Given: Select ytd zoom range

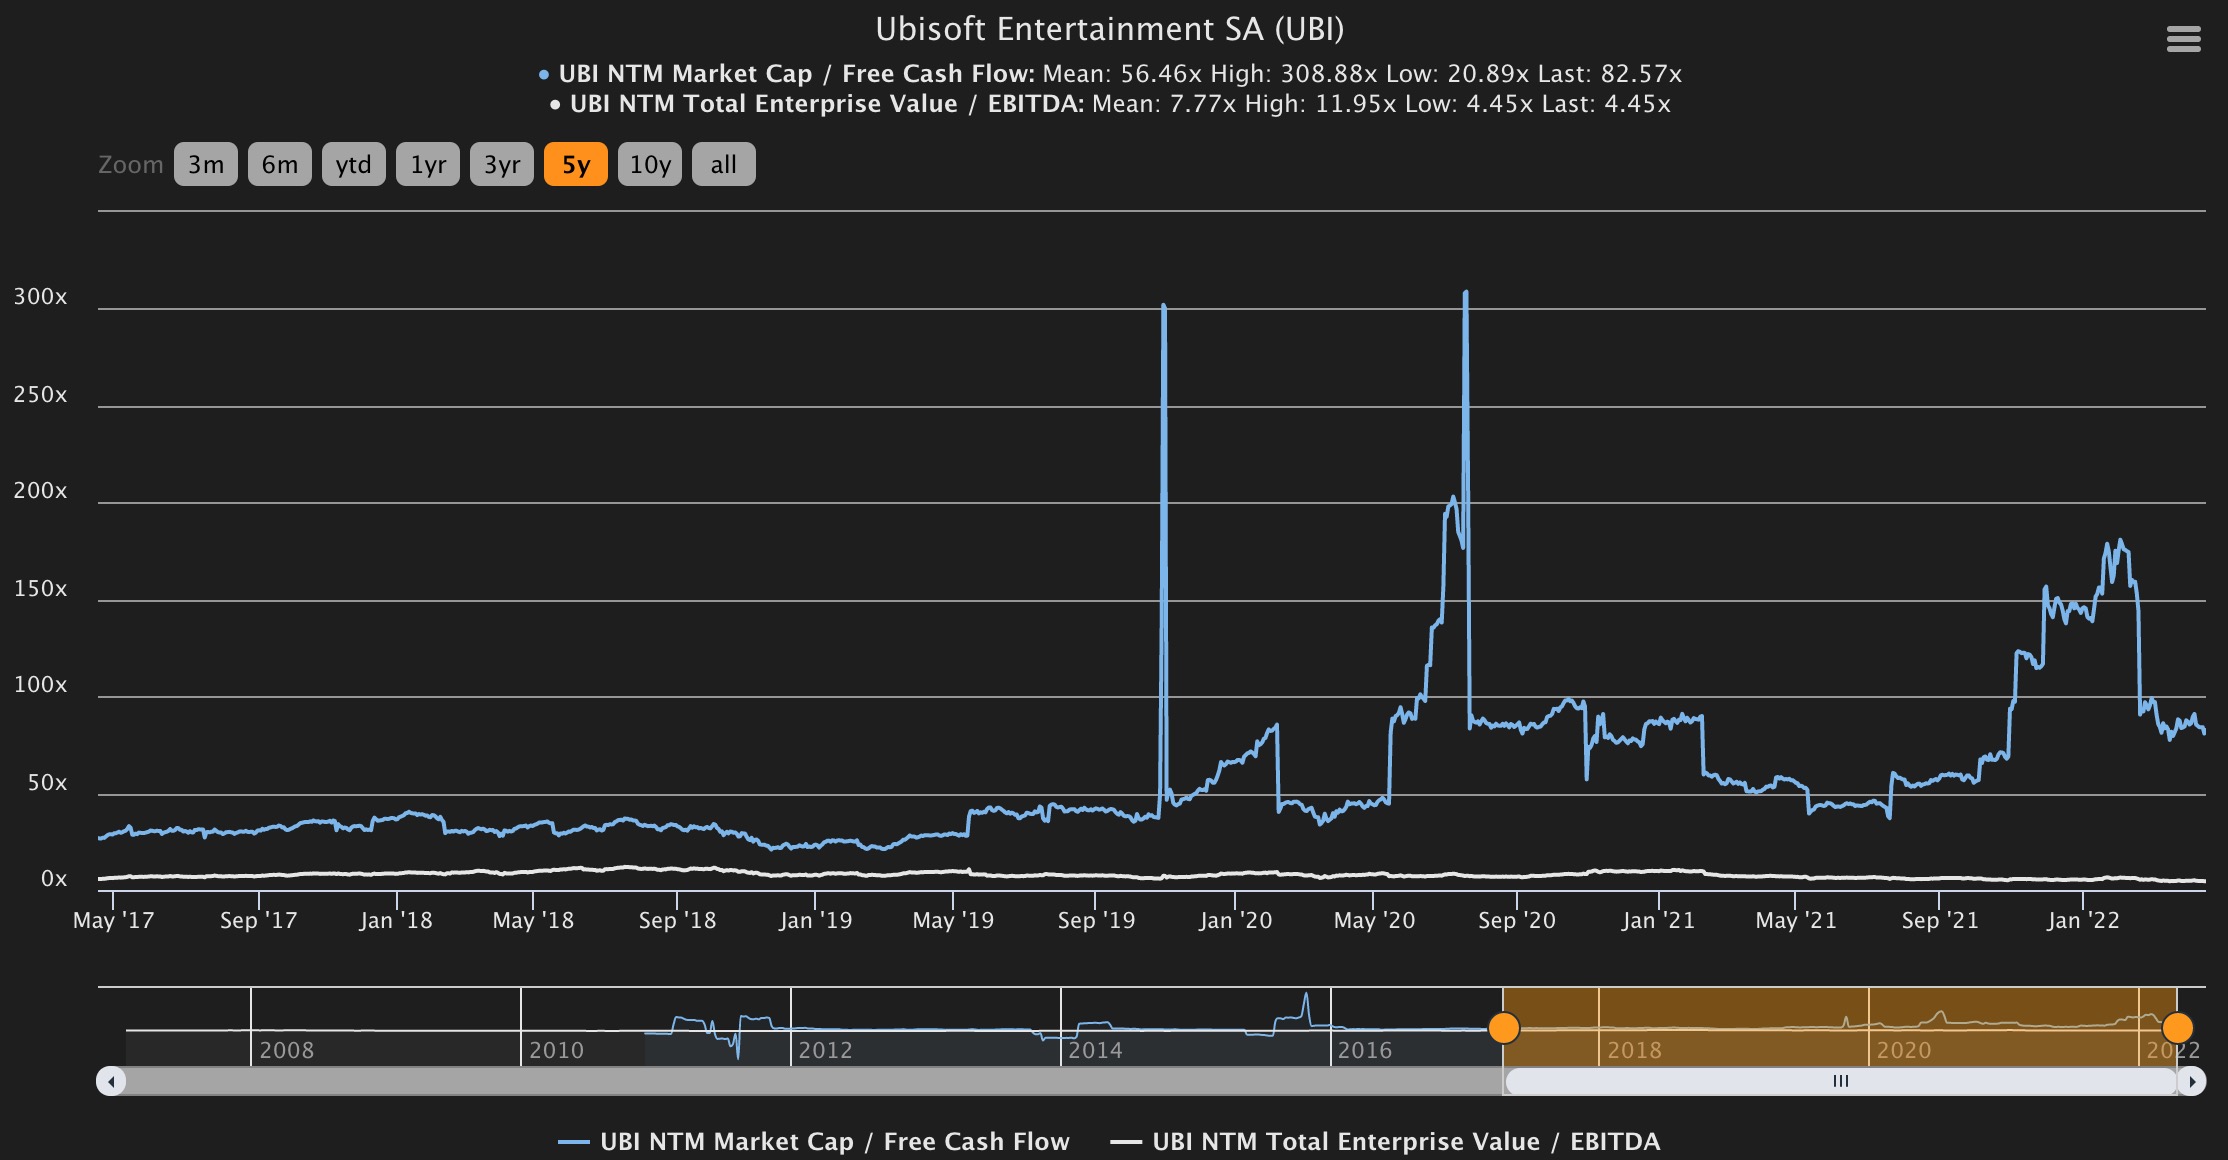Looking at the screenshot, I should pos(354,164).
